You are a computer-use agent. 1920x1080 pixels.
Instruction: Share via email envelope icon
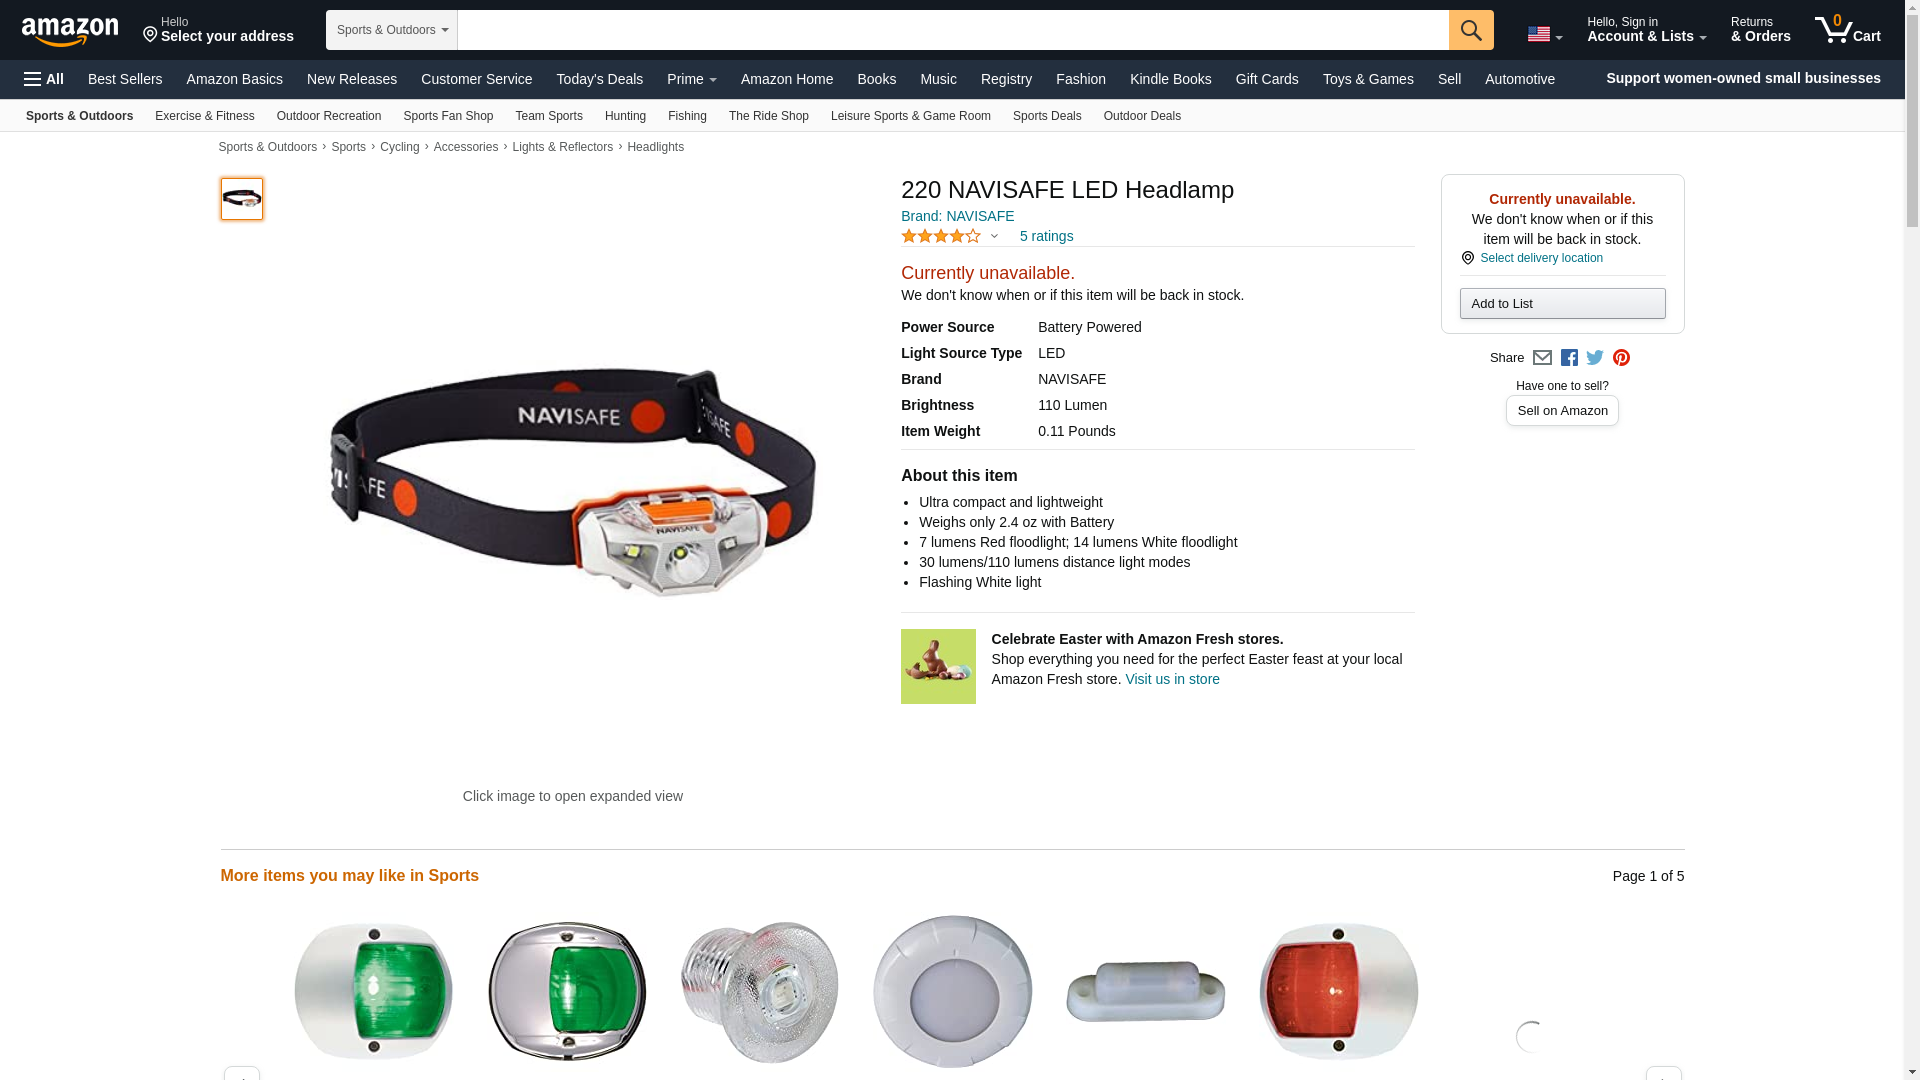point(1542,358)
